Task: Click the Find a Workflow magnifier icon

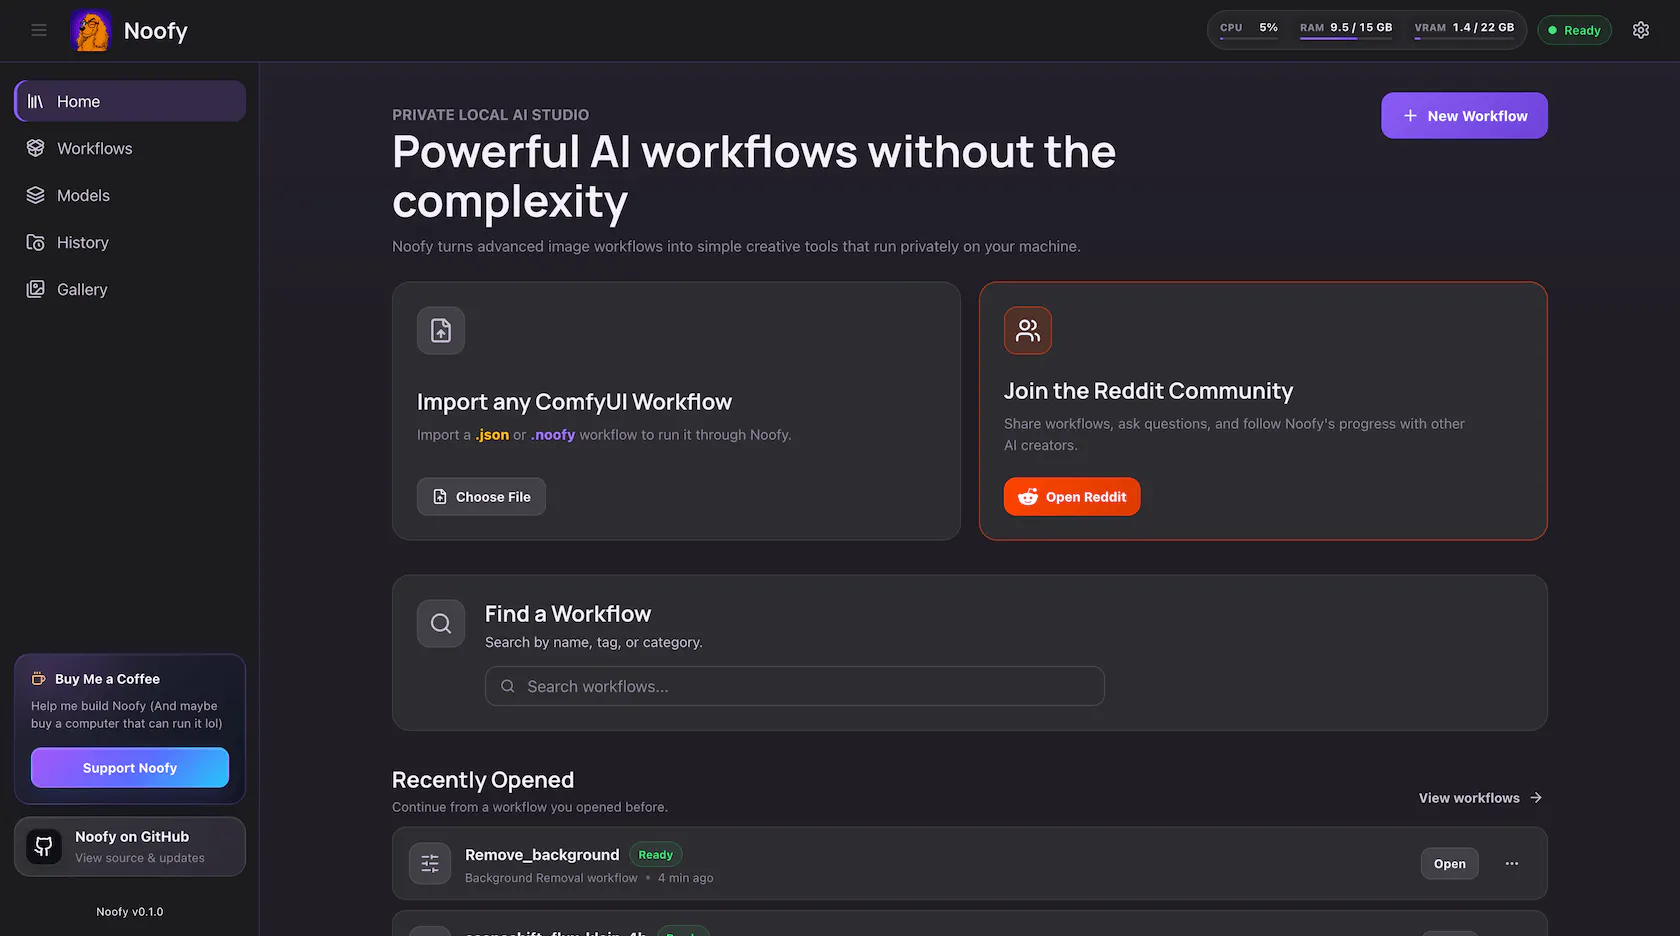Action: click(x=441, y=624)
